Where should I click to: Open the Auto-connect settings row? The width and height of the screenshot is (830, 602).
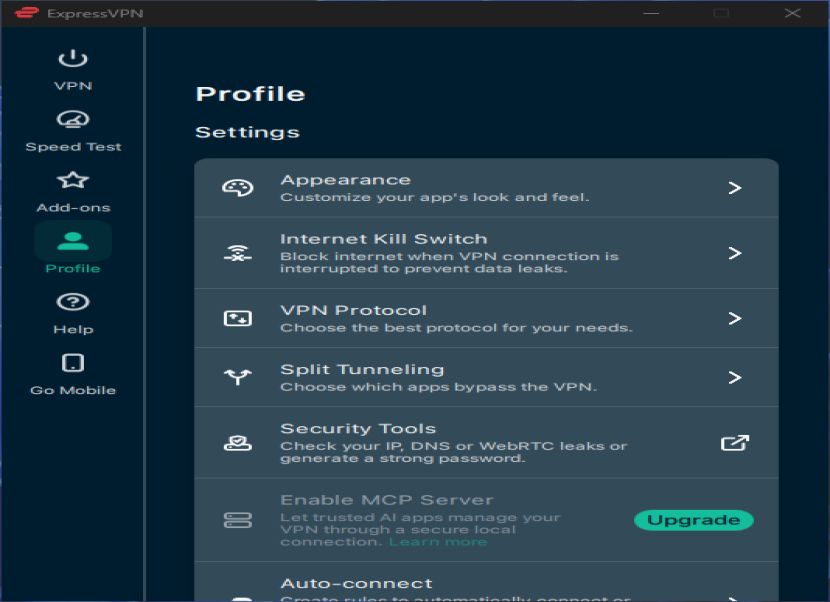(x=486, y=582)
